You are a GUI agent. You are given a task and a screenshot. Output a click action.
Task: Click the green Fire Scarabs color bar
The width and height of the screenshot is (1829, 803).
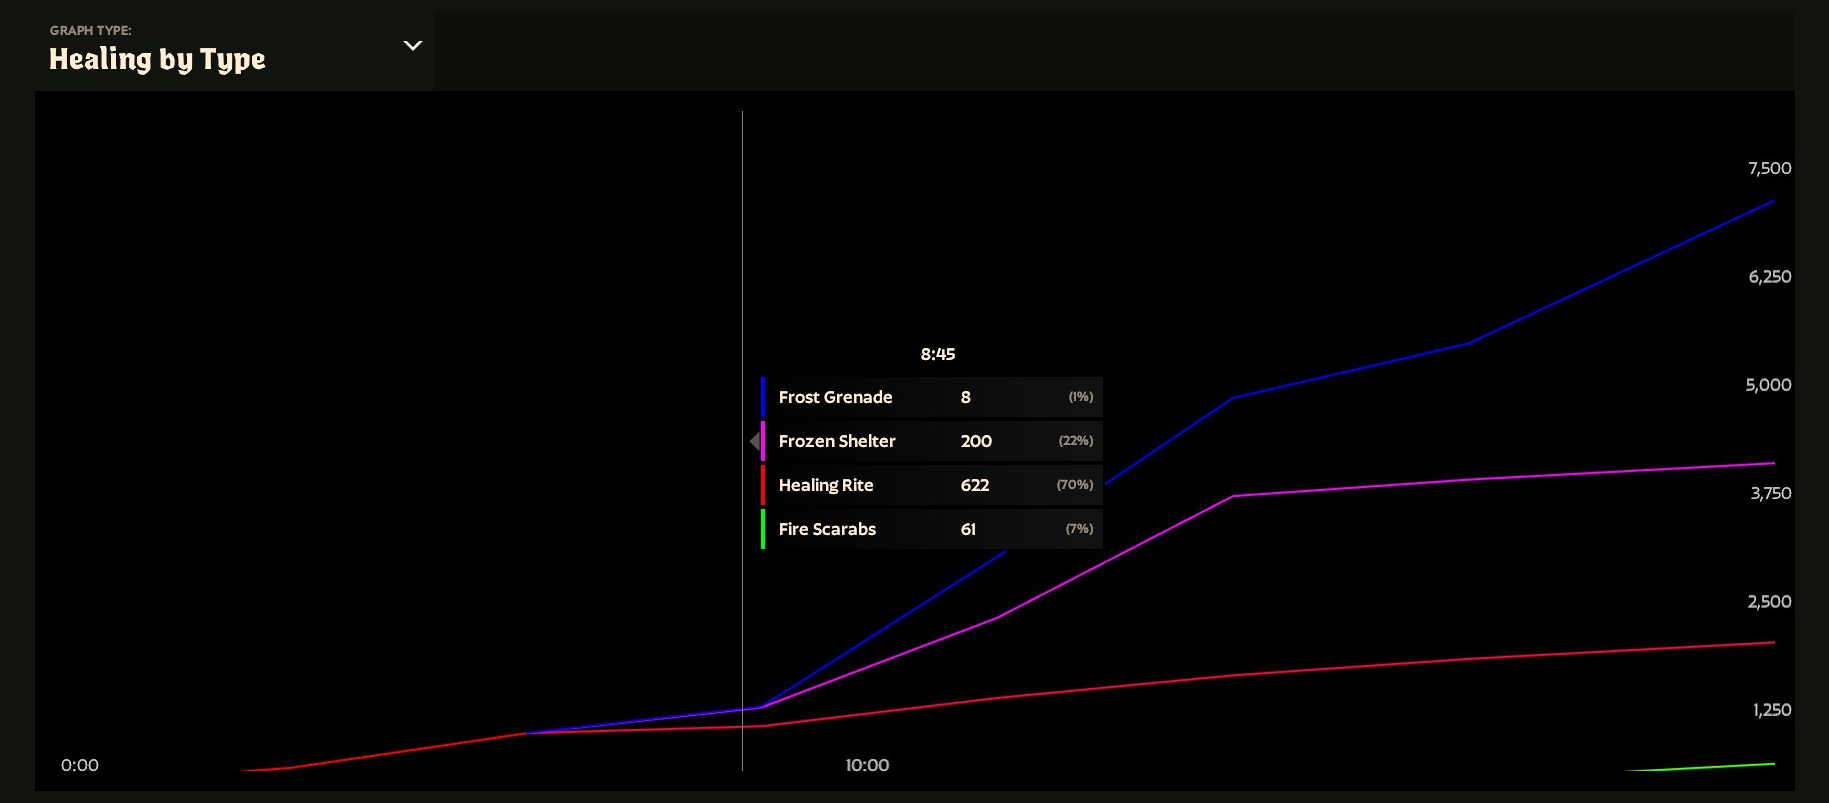click(x=763, y=529)
